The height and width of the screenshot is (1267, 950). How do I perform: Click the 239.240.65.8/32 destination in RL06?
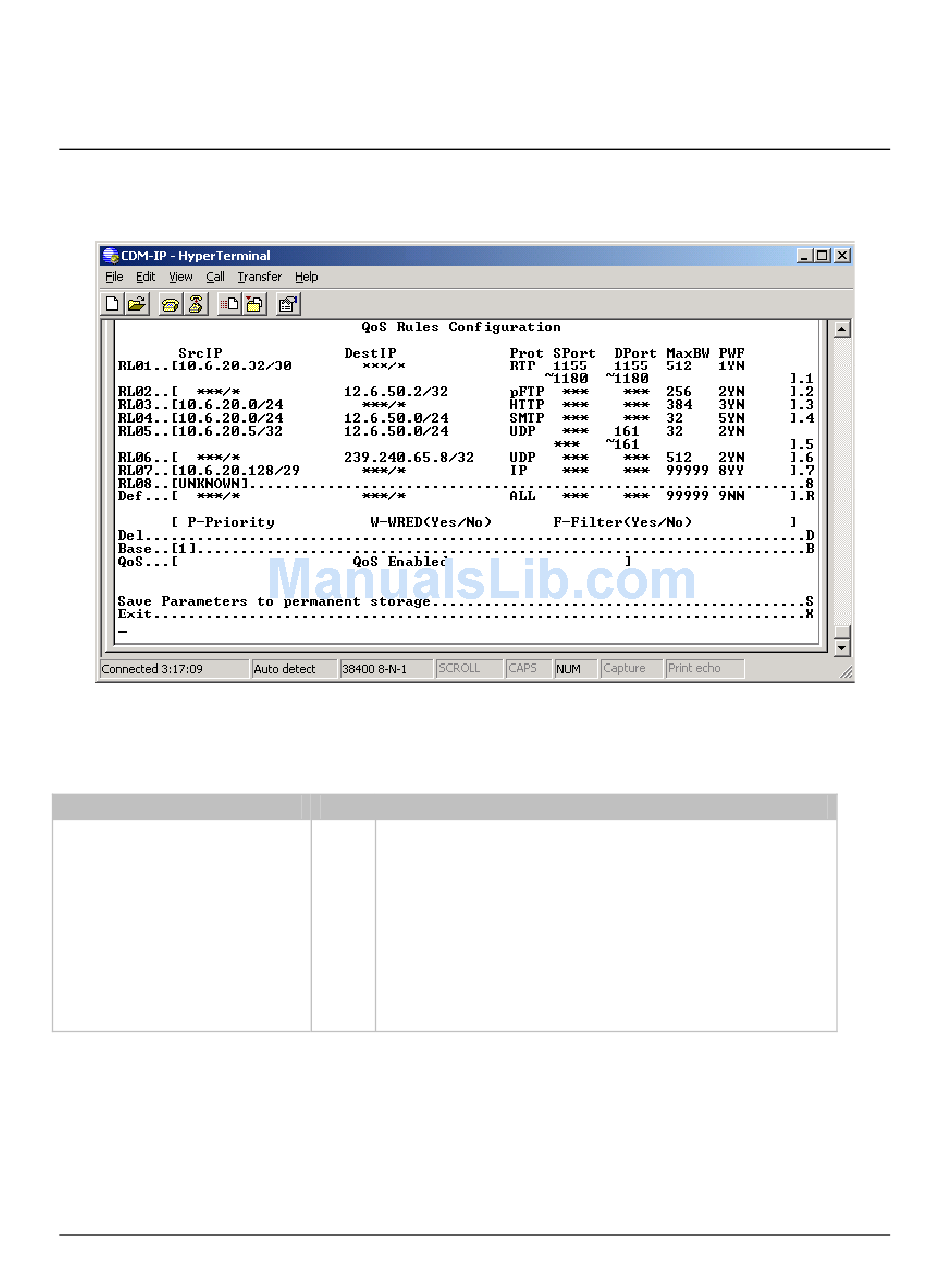[x=409, y=457]
